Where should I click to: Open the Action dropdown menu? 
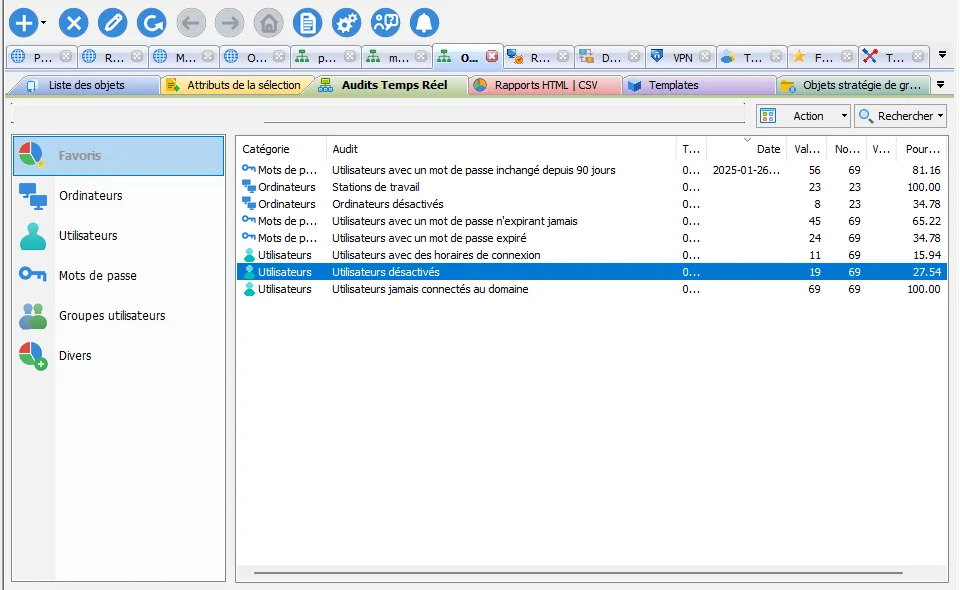[803, 116]
